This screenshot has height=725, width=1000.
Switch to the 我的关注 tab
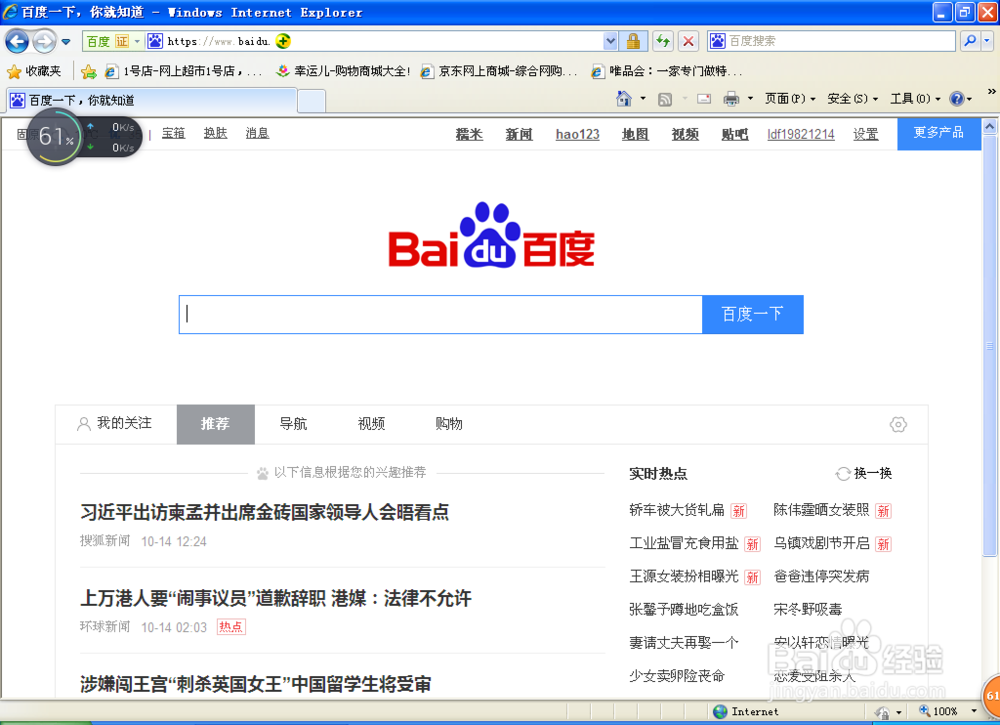115,423
